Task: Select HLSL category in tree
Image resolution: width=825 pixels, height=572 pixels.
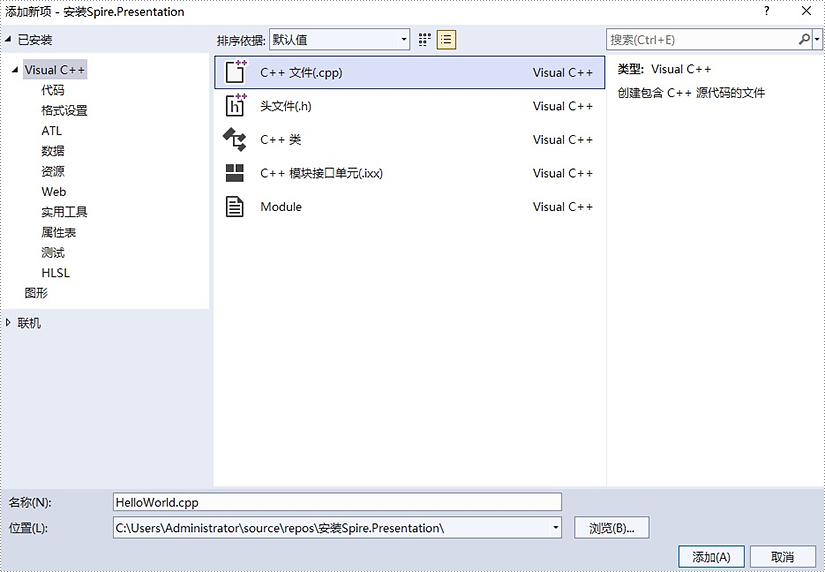Action: click(55, 273)
